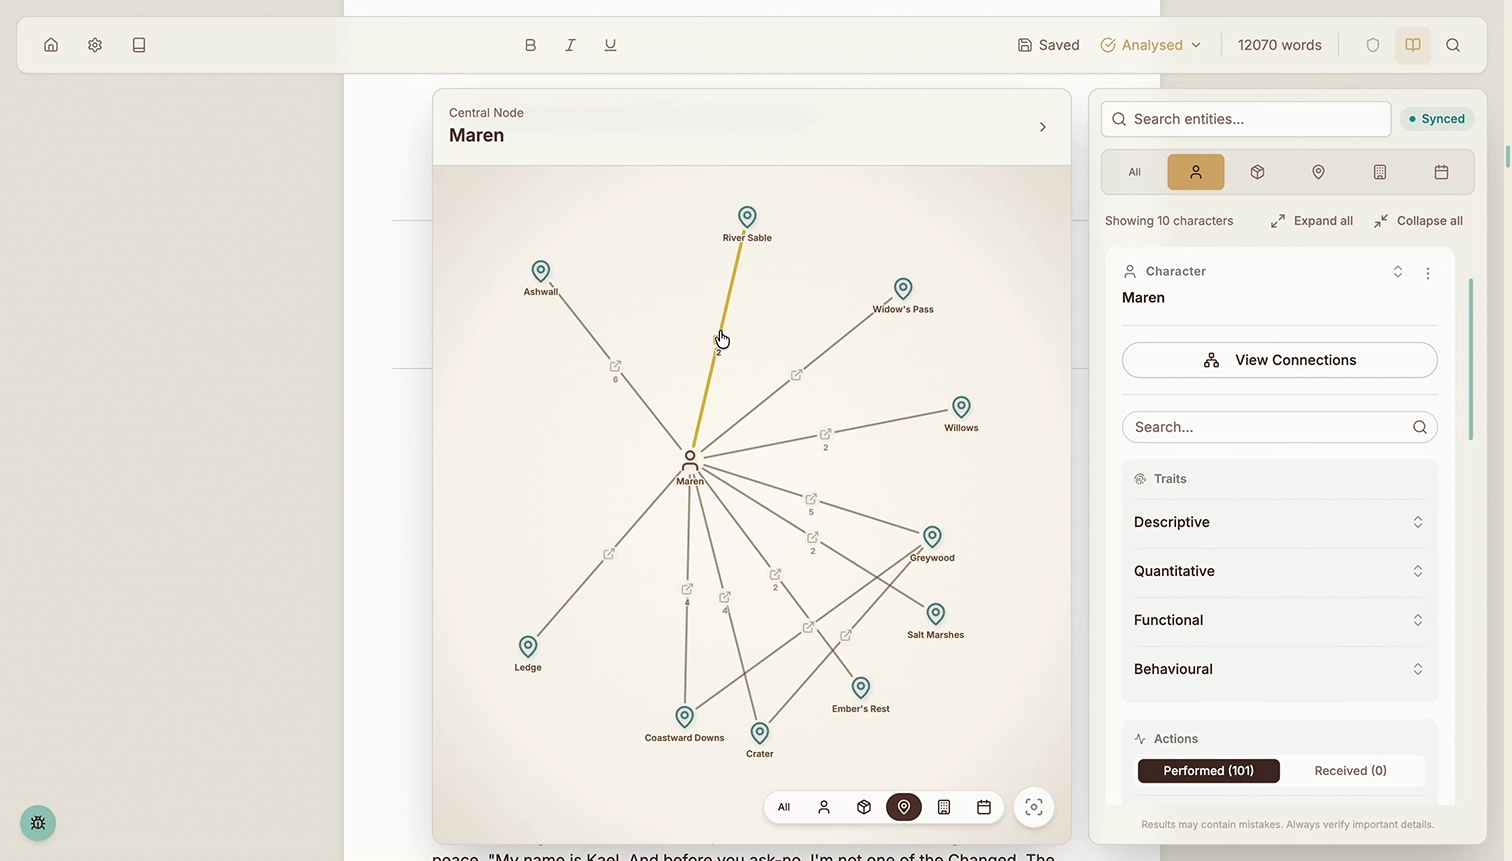Click the 12070 words counter
This screenshot has width=1512, height=861.
1279,45
